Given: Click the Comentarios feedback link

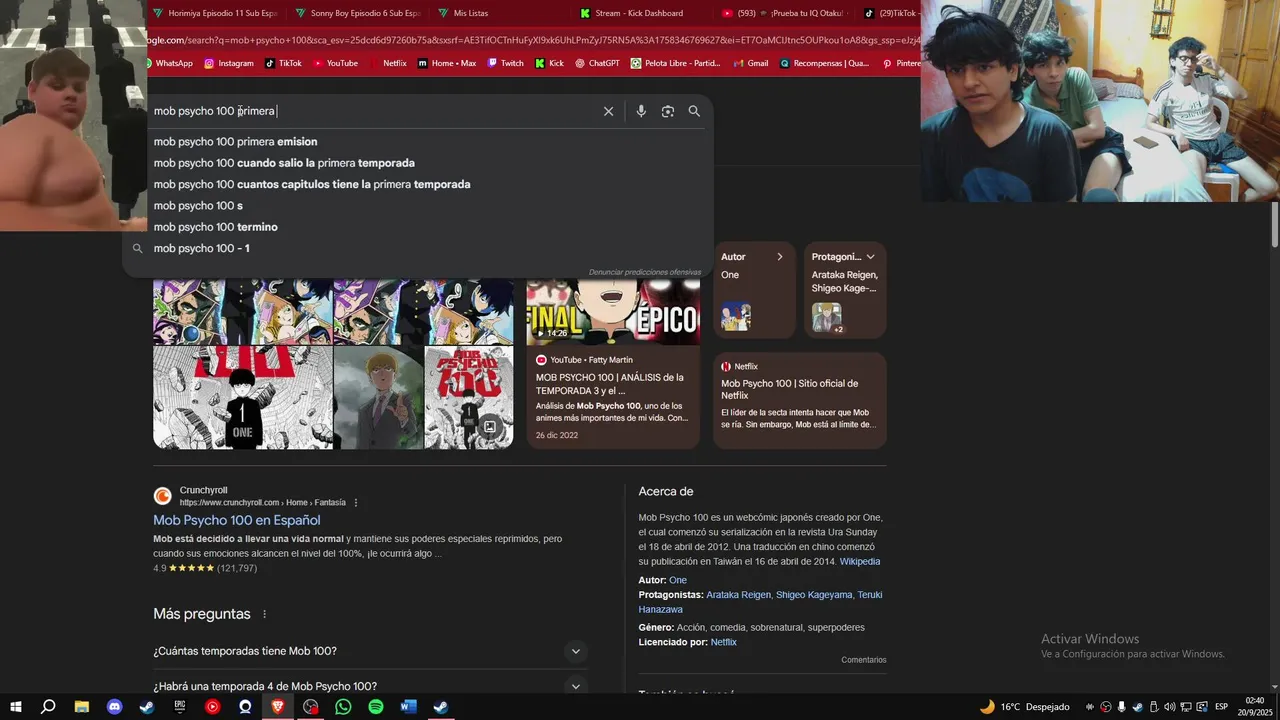Looking at the screenshot, I should point(864,660).
